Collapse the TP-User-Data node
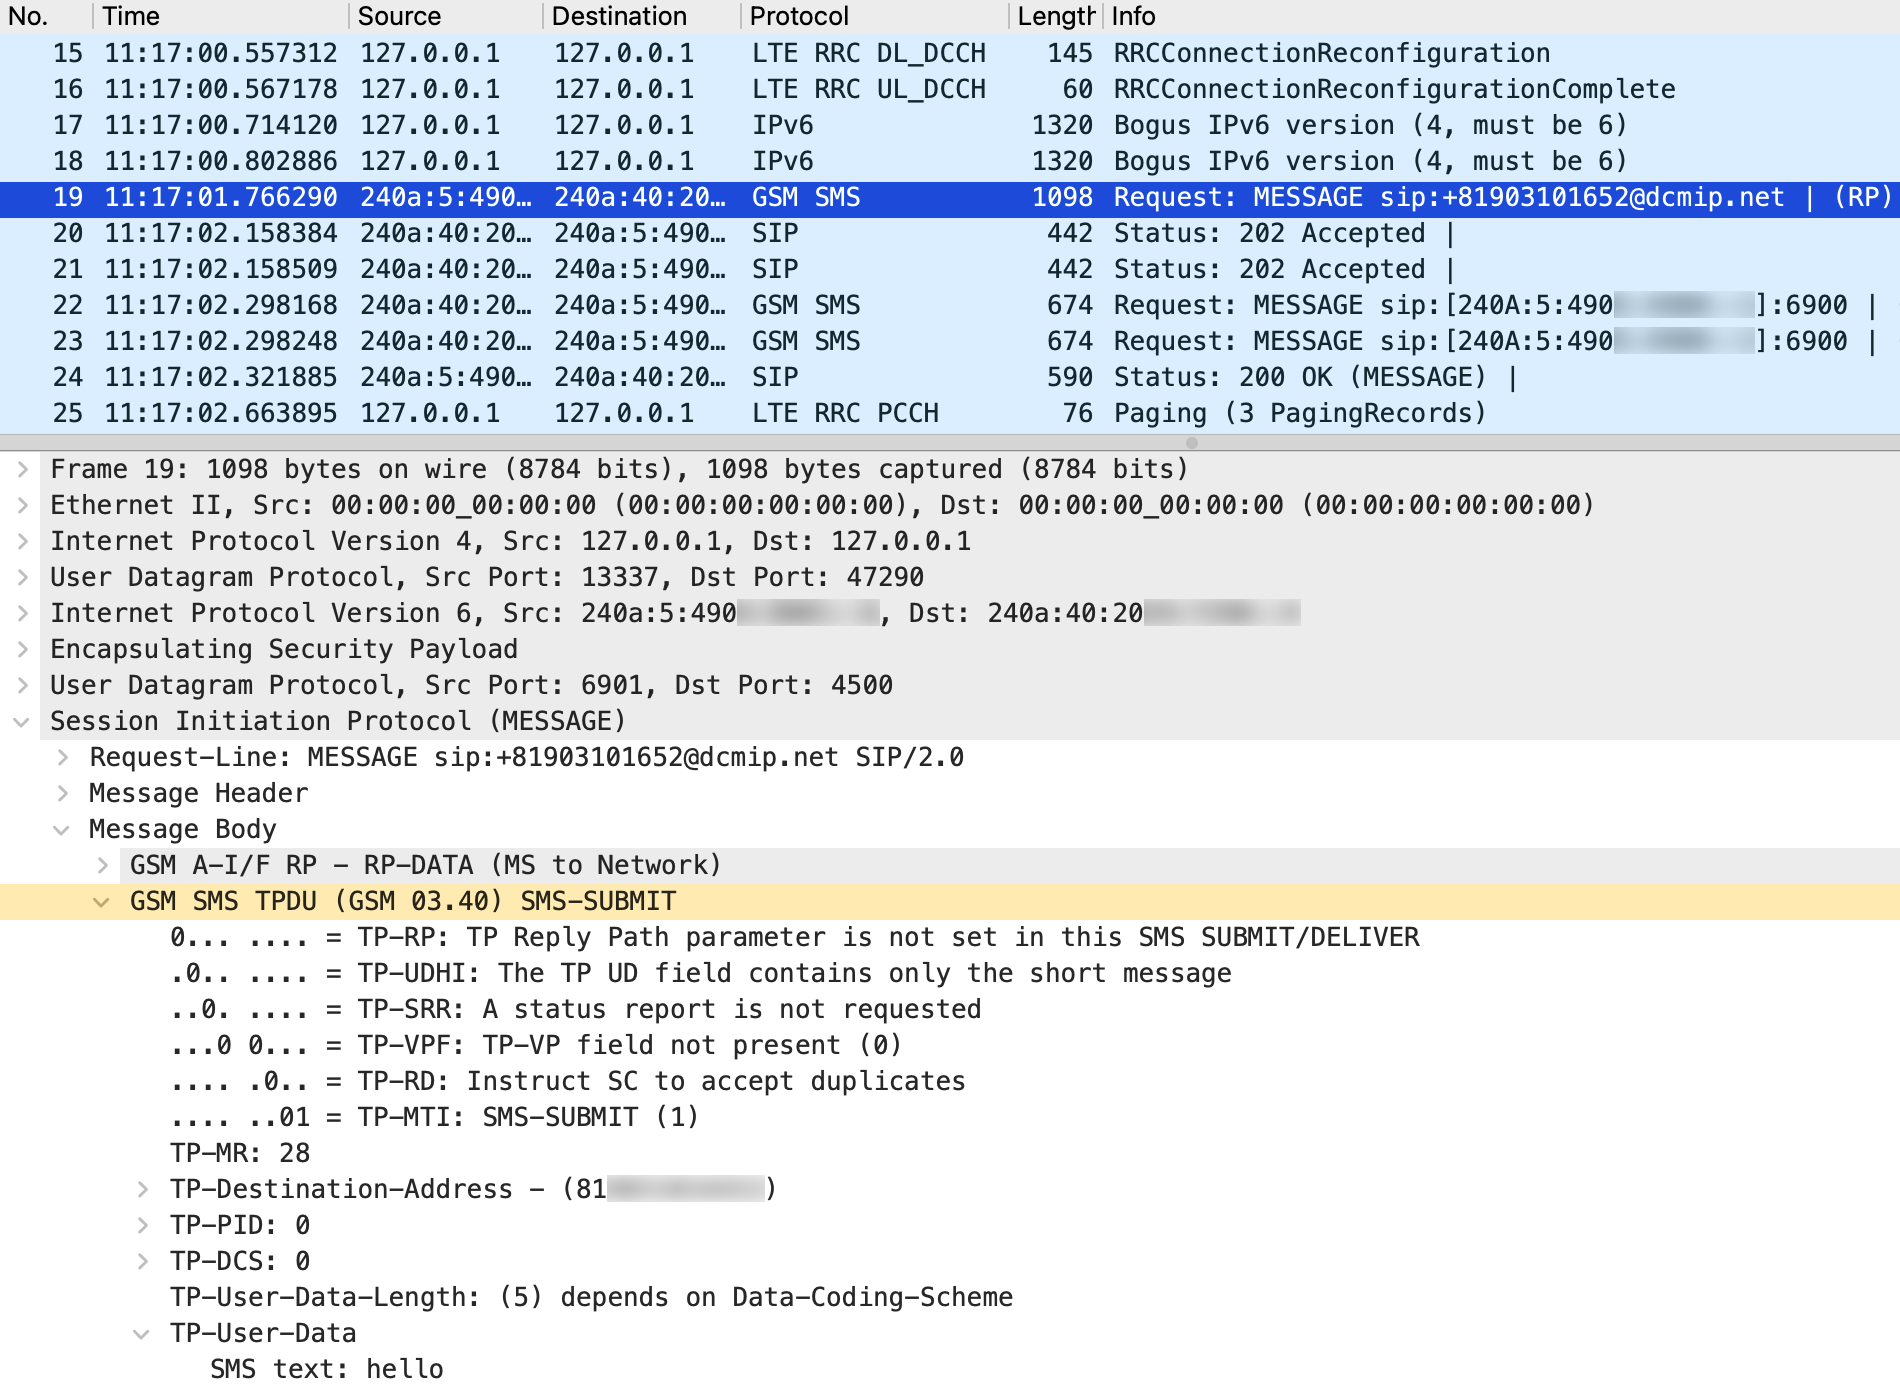Viewport: 1900px width, 1390px height. (143, 1333)
